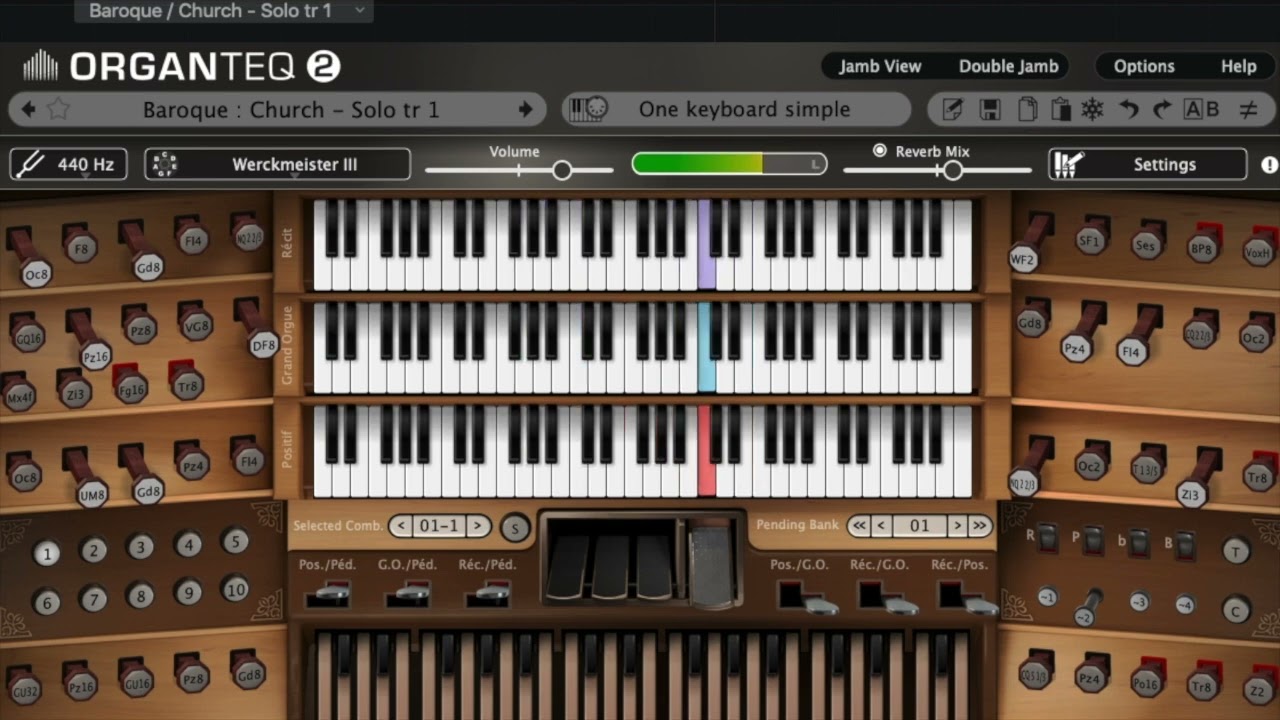Click the Organteq pipes logo
The width and height of the screenshot is (1280, 720).
(x=41, y=67)
